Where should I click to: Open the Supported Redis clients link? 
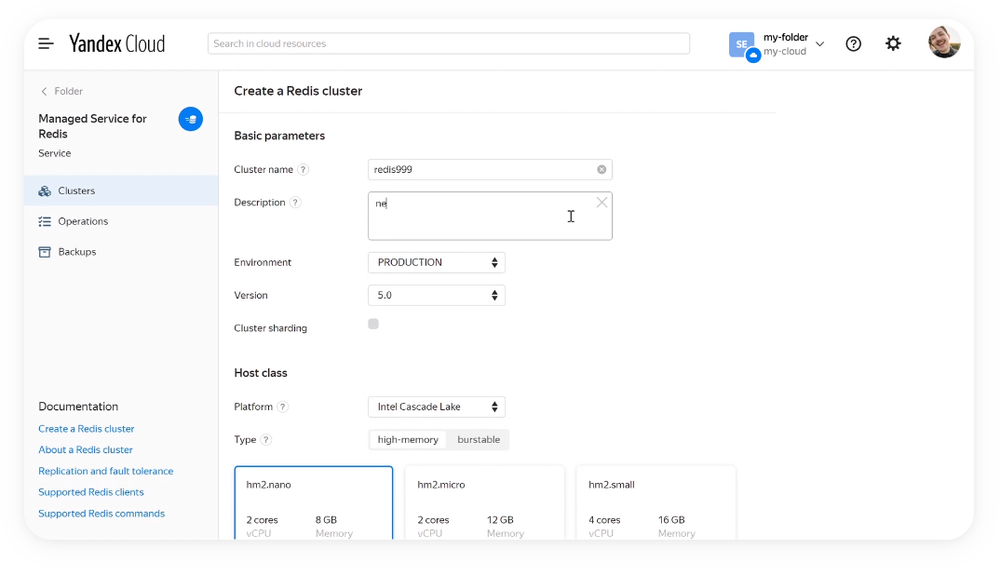tap(91, 492)
